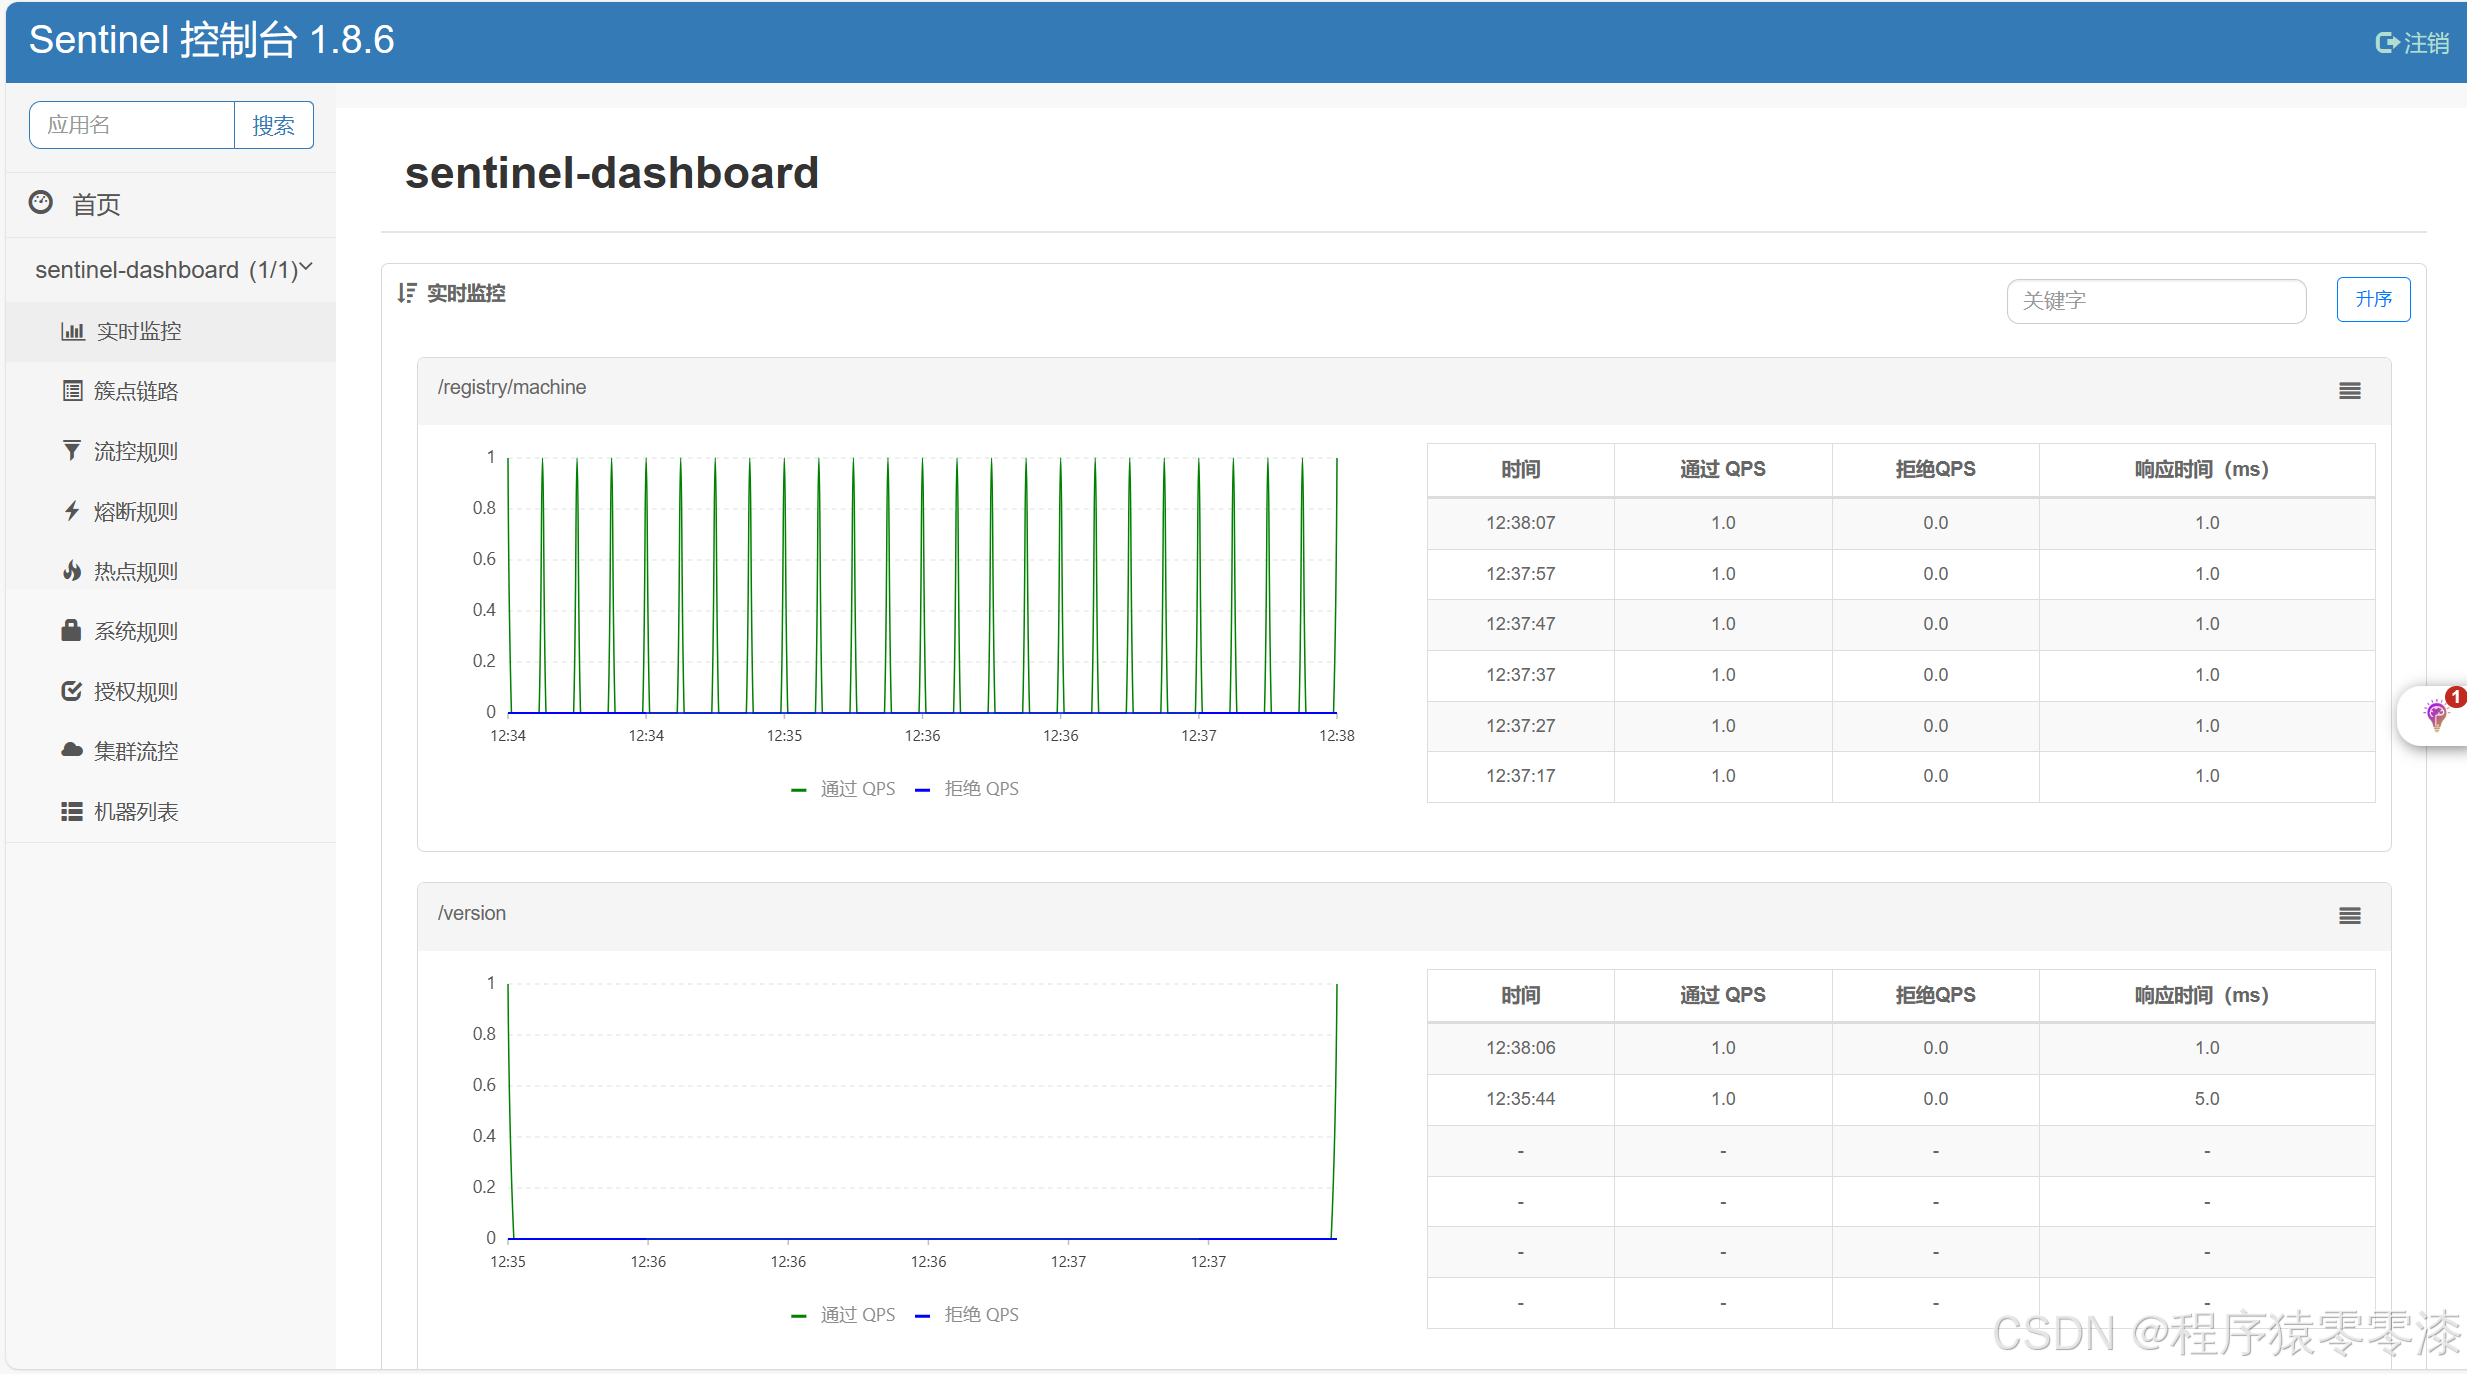
Task: Click the 12:38:07 time cell
Action: pos(1520,523)
